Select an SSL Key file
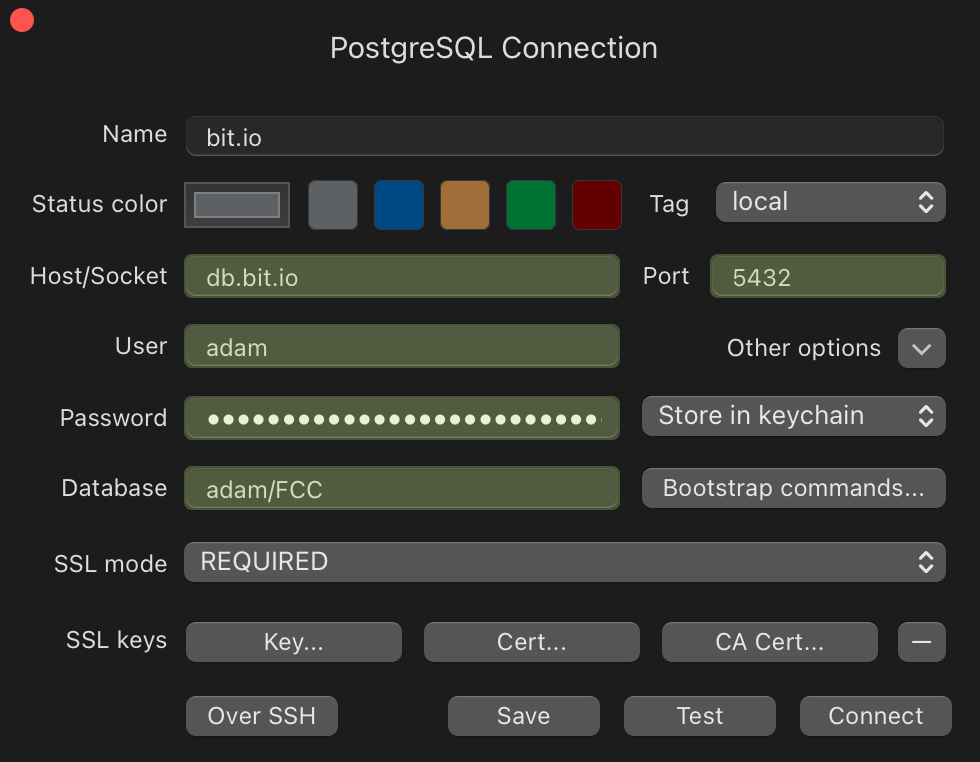This screenshot has width=980, height=762. [294, 642]
